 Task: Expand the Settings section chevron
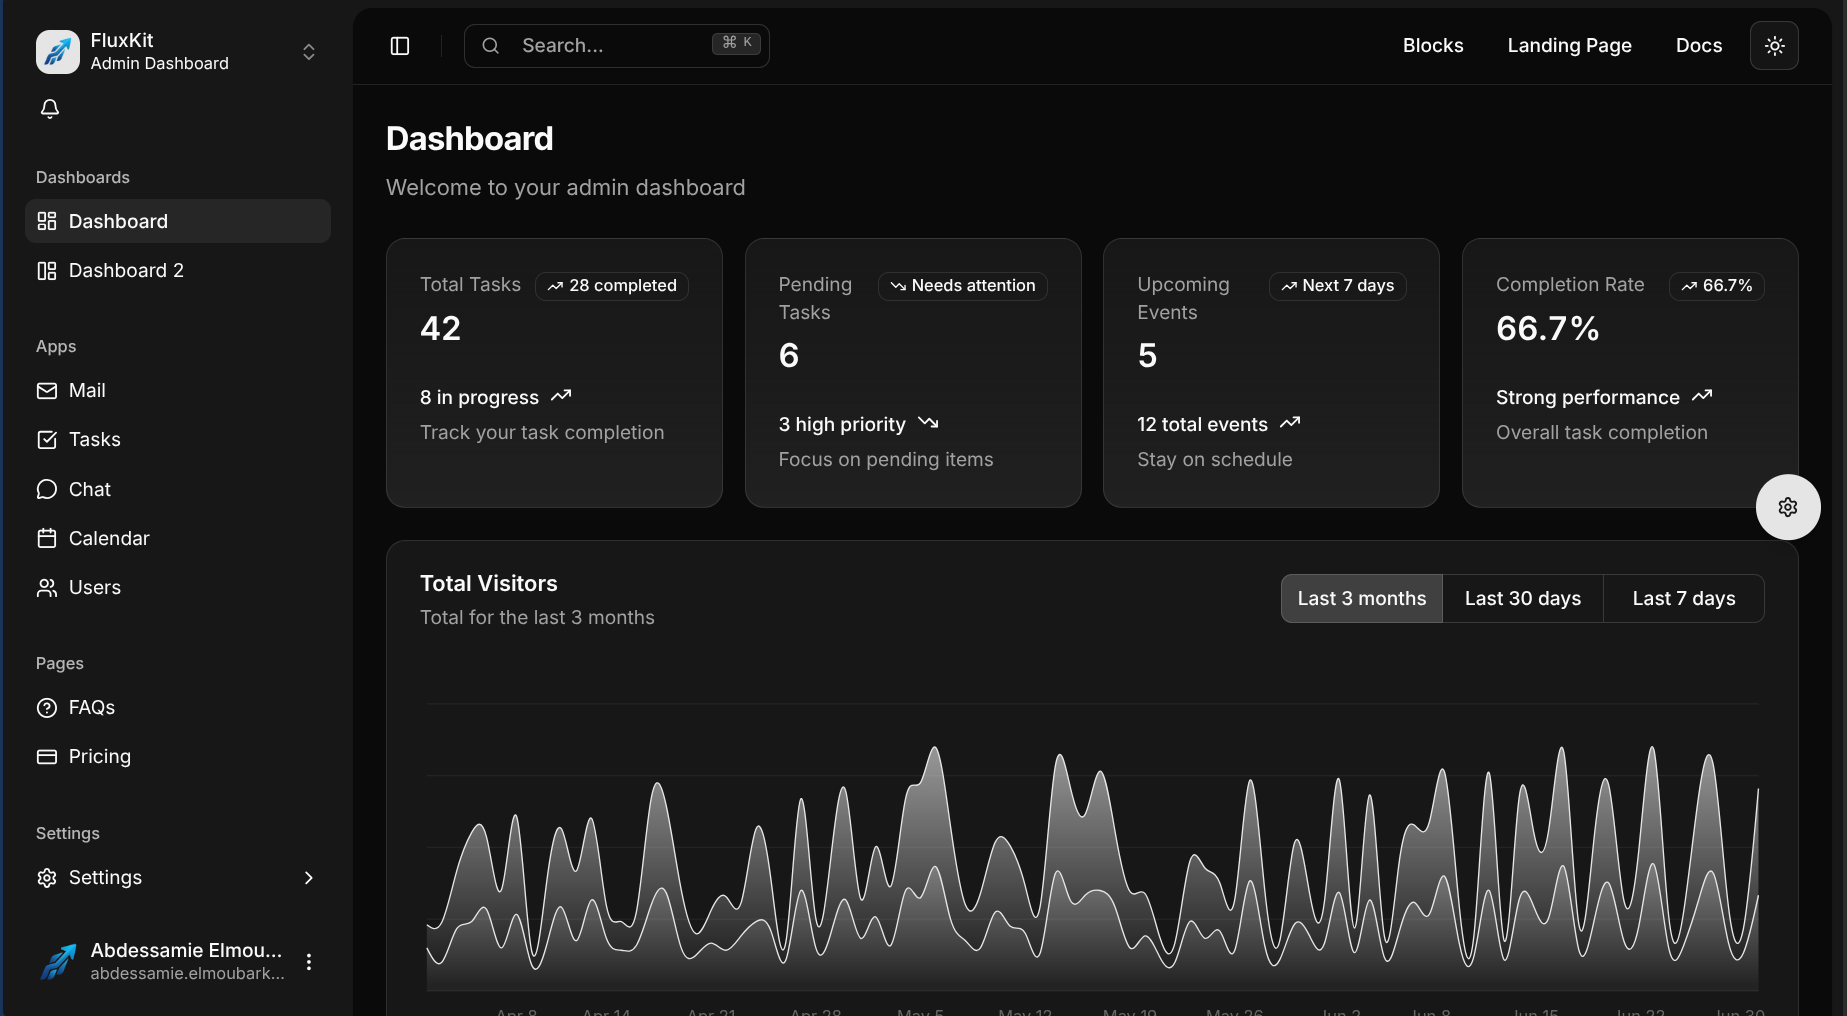coord(308,877)
